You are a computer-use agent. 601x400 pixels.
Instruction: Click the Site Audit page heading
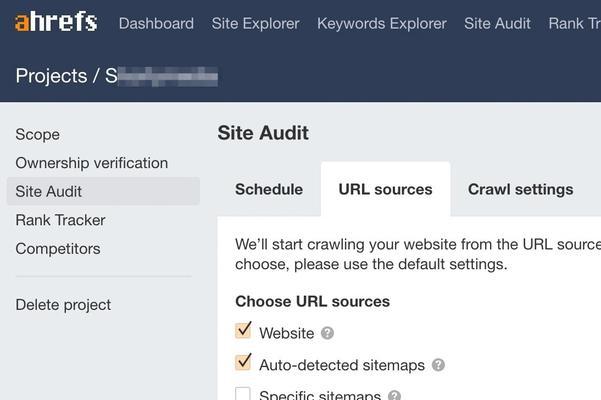(x=263, y=133)
